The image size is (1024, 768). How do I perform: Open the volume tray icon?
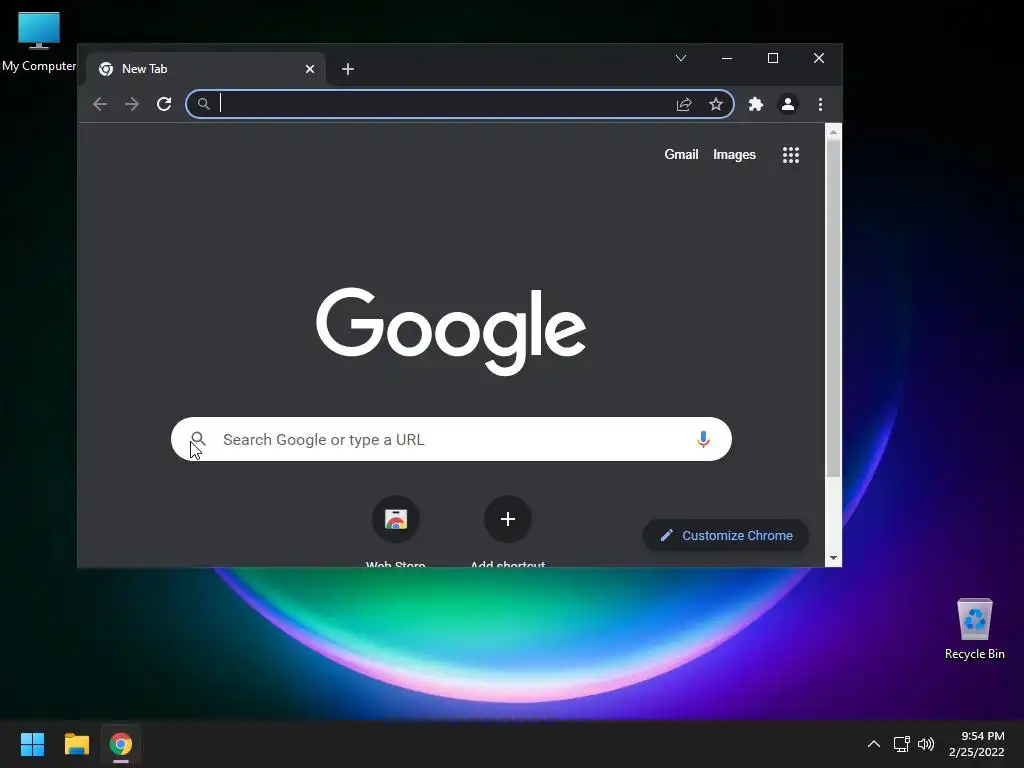926,744
